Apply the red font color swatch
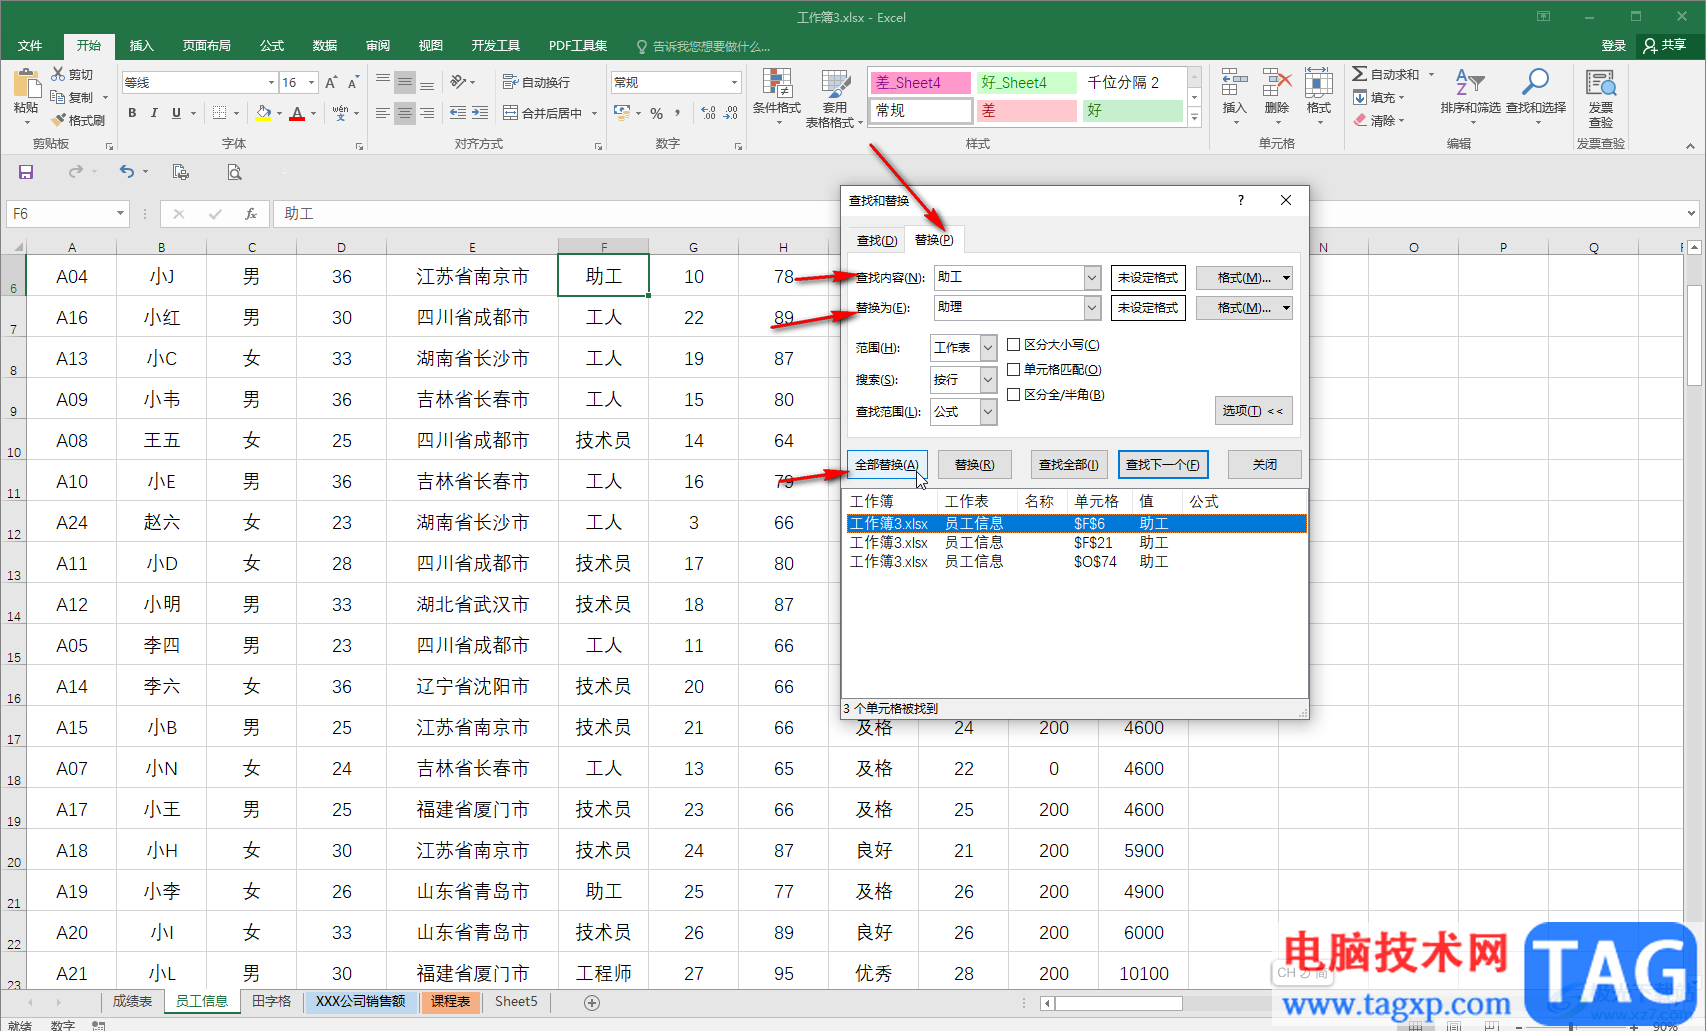The width and height of the screenshot is (1706, 1031). tap(297, 113)
